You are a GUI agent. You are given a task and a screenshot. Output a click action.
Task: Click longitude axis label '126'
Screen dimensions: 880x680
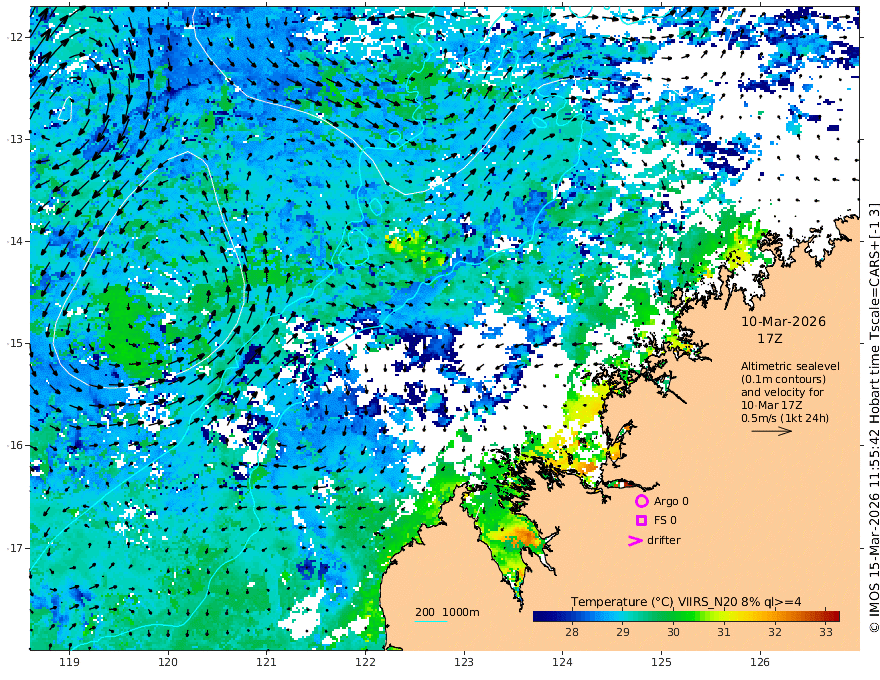(x=760, y=663)
